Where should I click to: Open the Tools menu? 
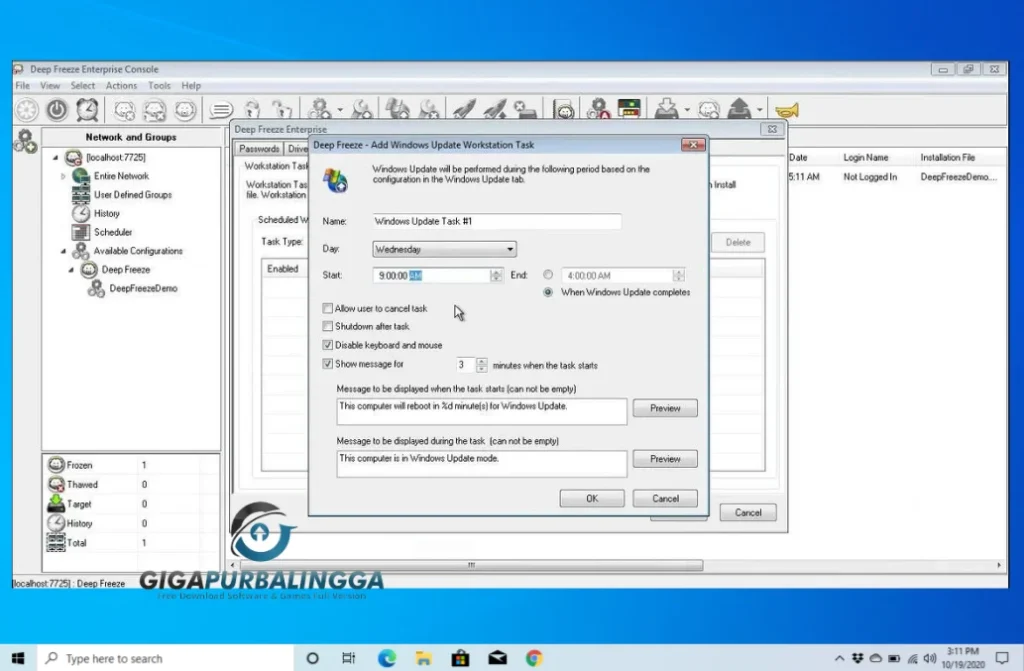point(159,86)
